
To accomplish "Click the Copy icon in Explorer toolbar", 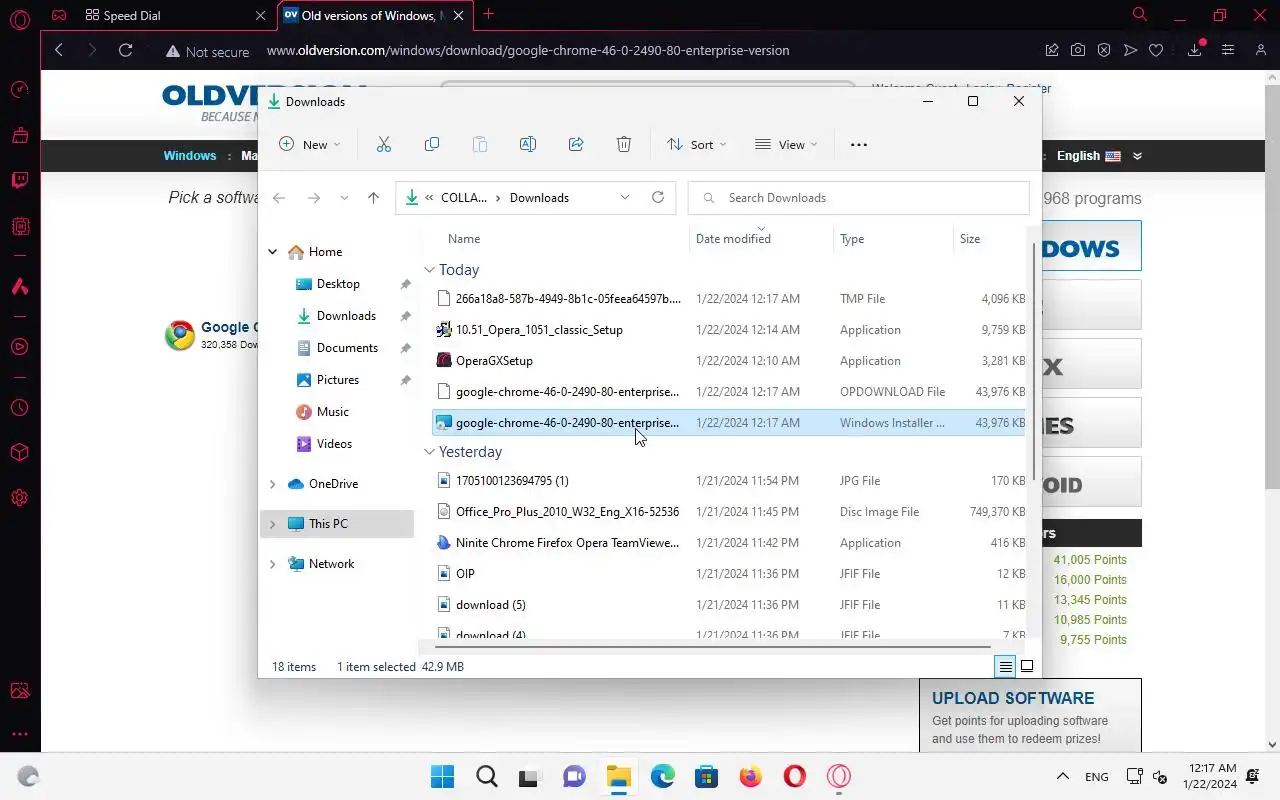I will pos(432,144).
